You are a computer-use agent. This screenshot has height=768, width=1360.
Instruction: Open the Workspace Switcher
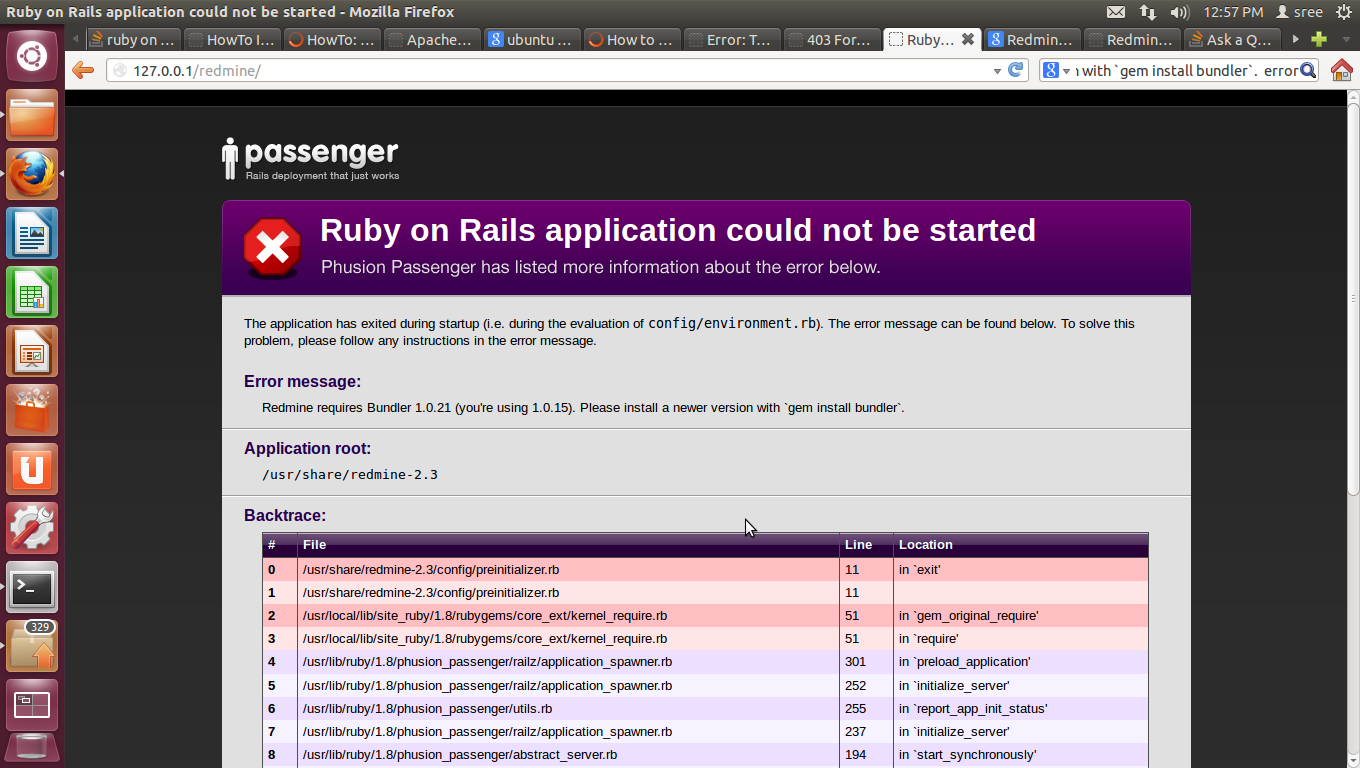[x=33, y=706]
